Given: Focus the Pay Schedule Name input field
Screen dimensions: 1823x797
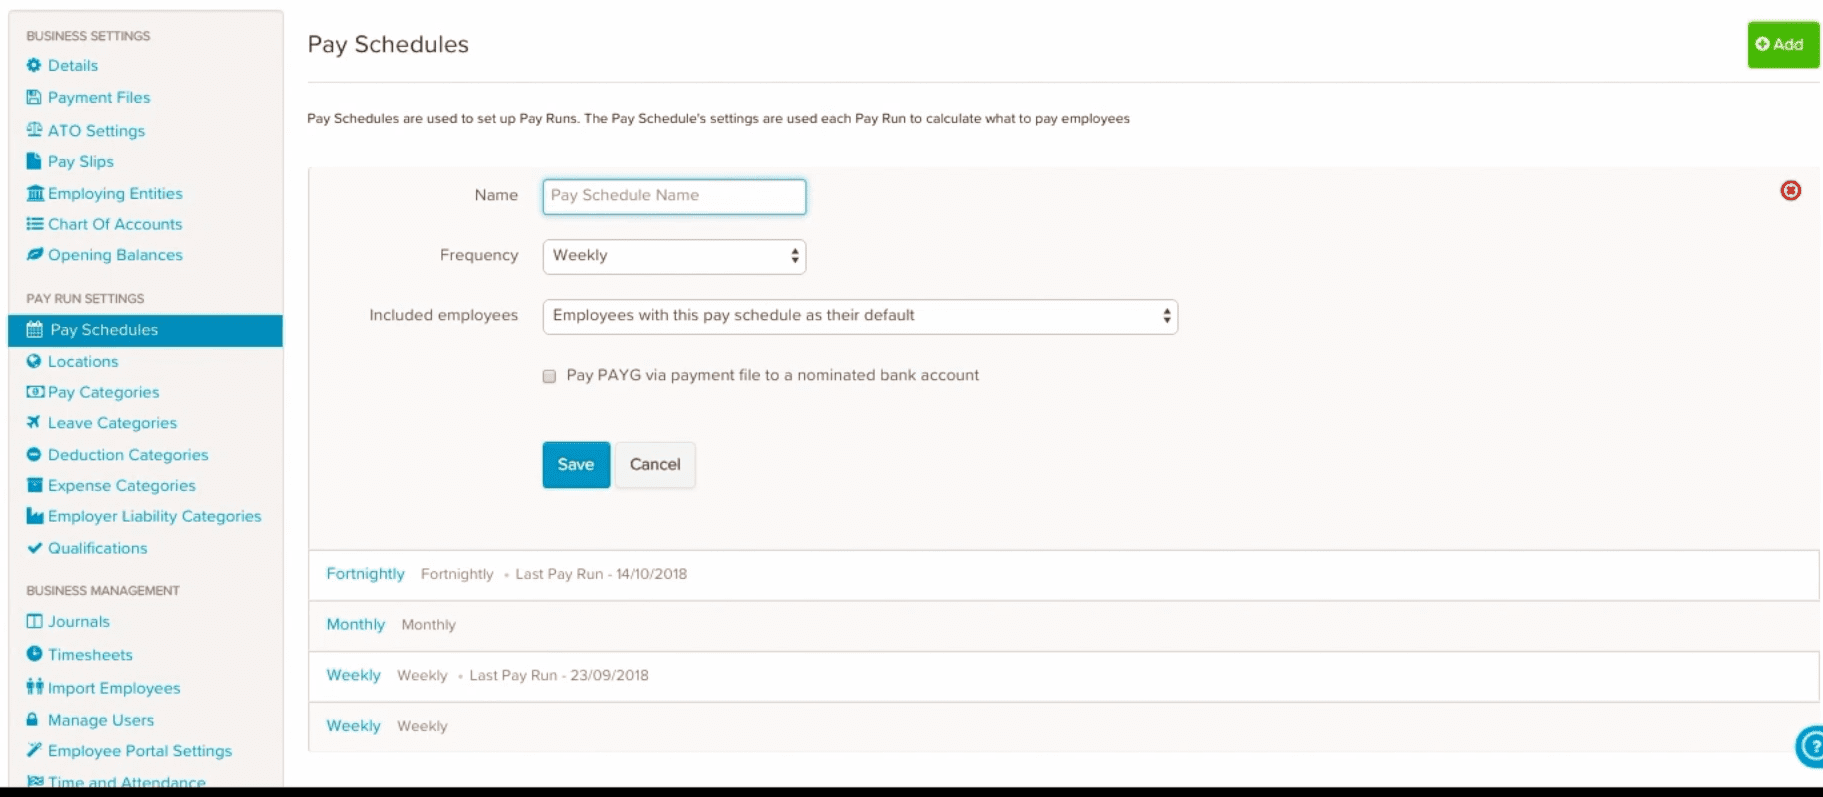Looking at the screenshot, I should click(674, 196).
